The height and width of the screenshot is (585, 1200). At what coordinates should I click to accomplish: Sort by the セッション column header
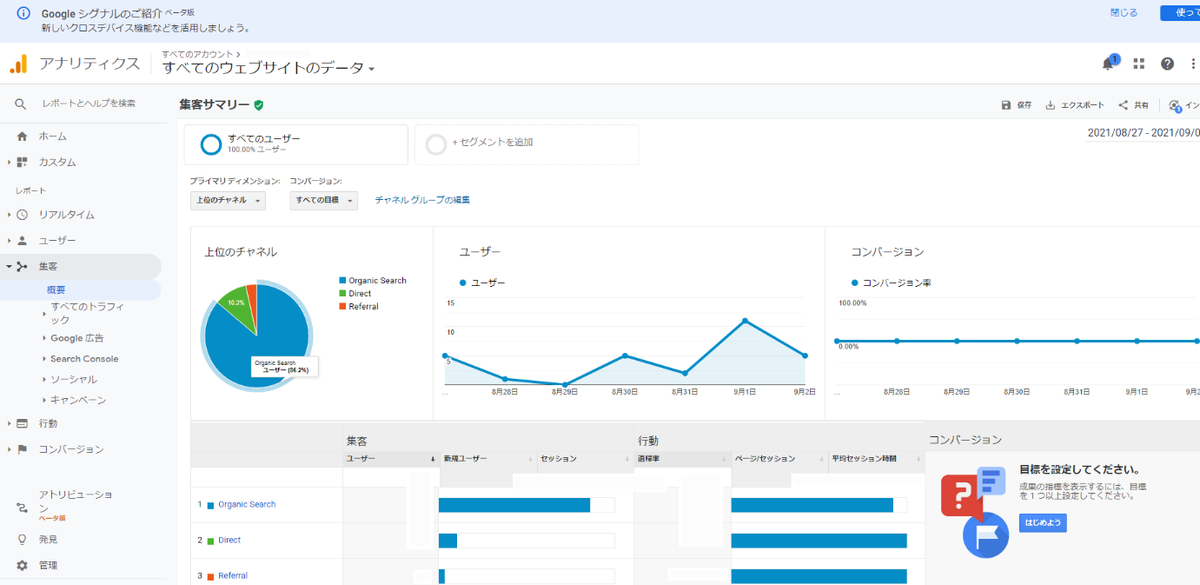[584, 459]
